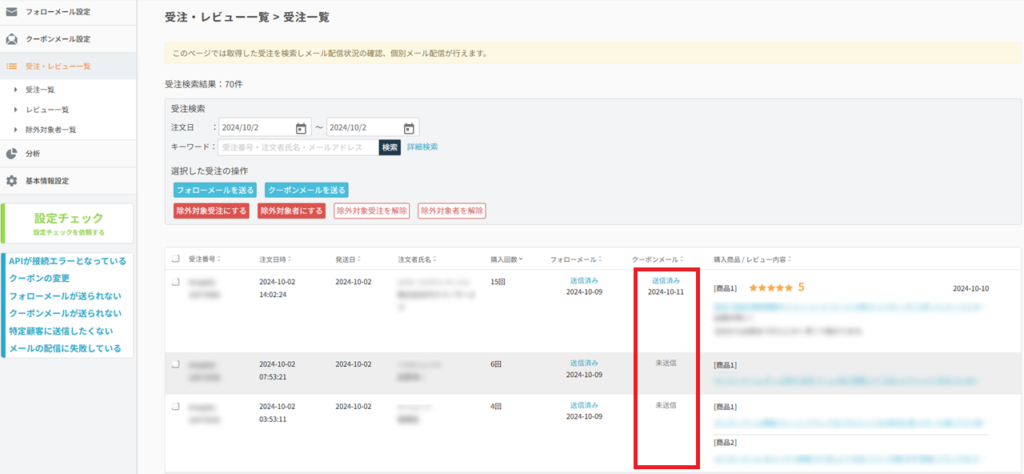The image size is (1024, 474).
Task: Open the calendar icon of end 注文日
Action: pos(409,128)
